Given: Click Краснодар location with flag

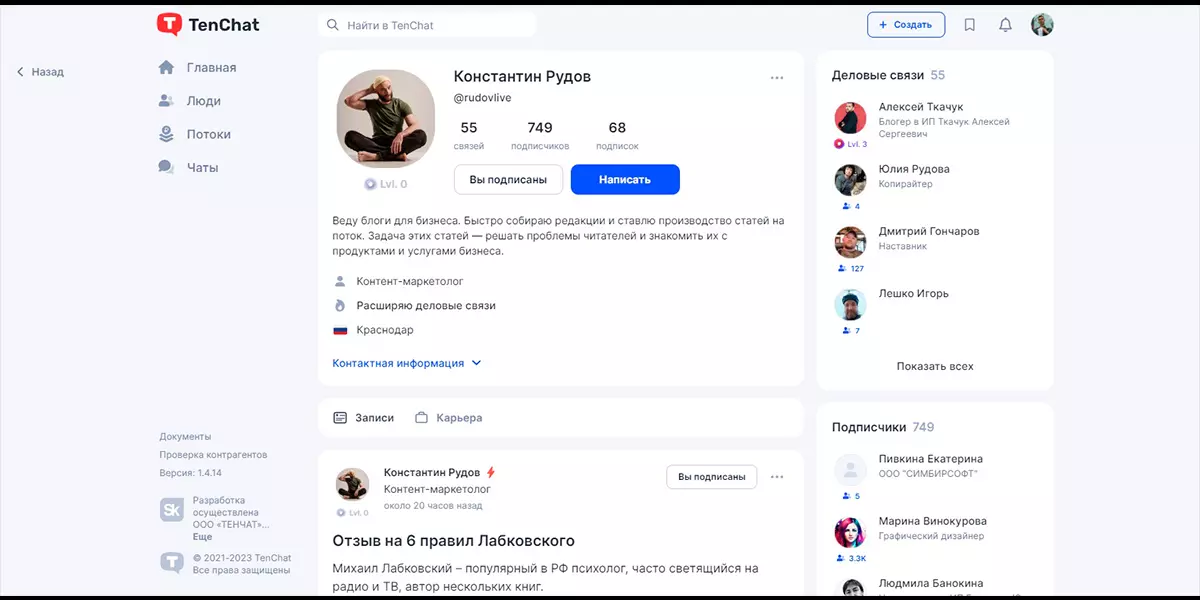Looking at the screenshot, I should click(373, 330).
